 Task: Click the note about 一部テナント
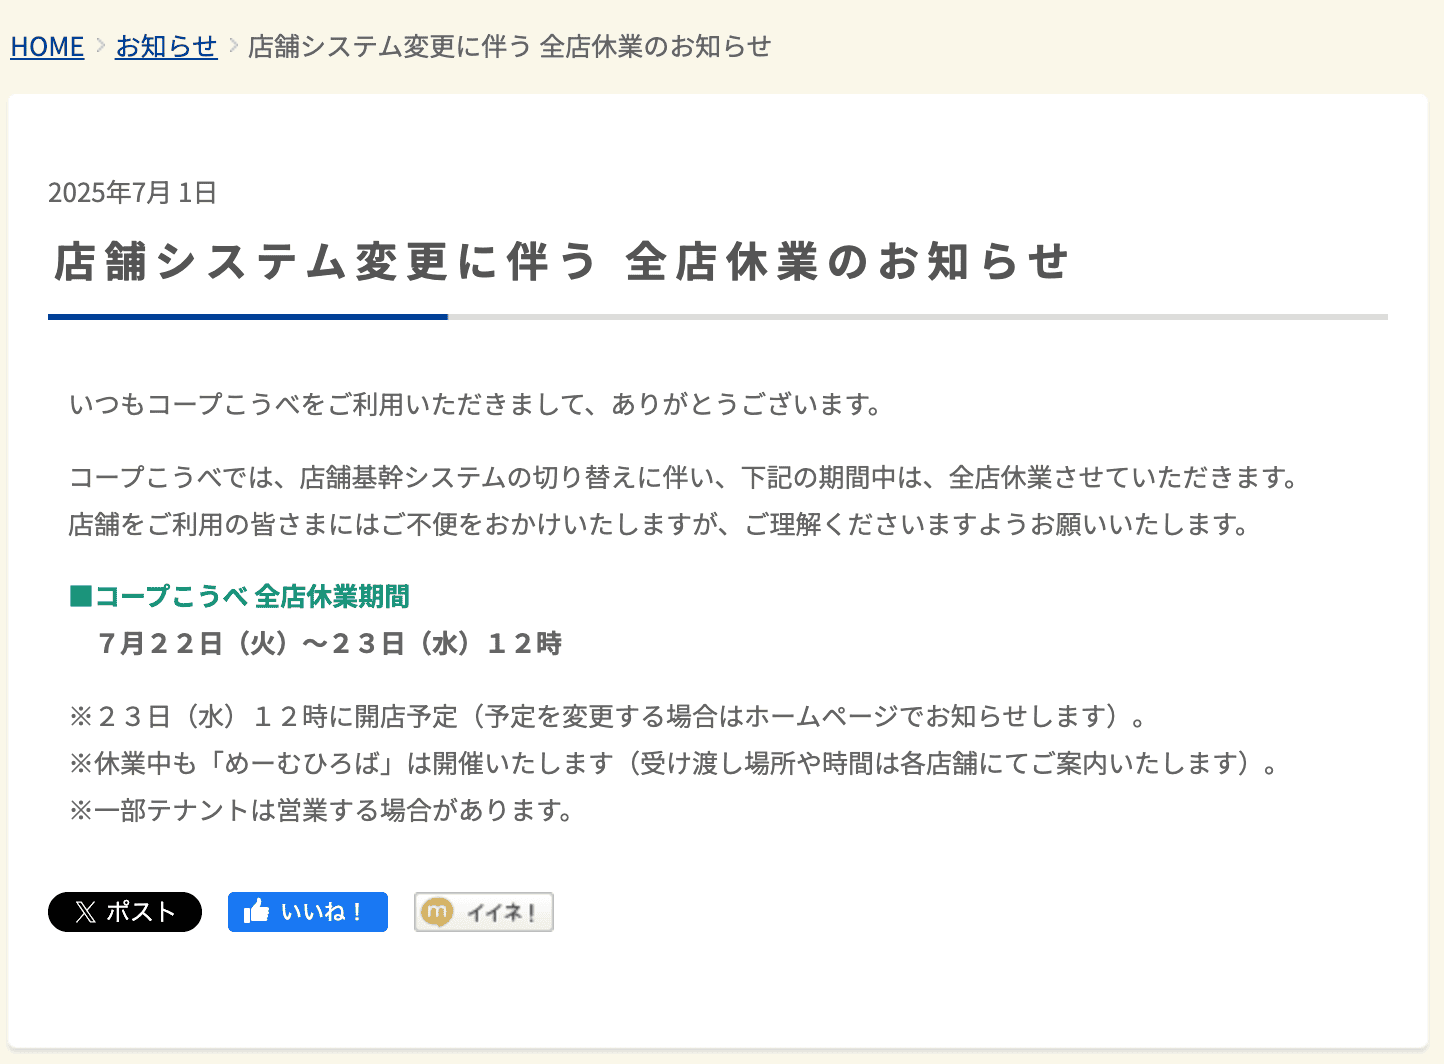click(x=321, y=809)
